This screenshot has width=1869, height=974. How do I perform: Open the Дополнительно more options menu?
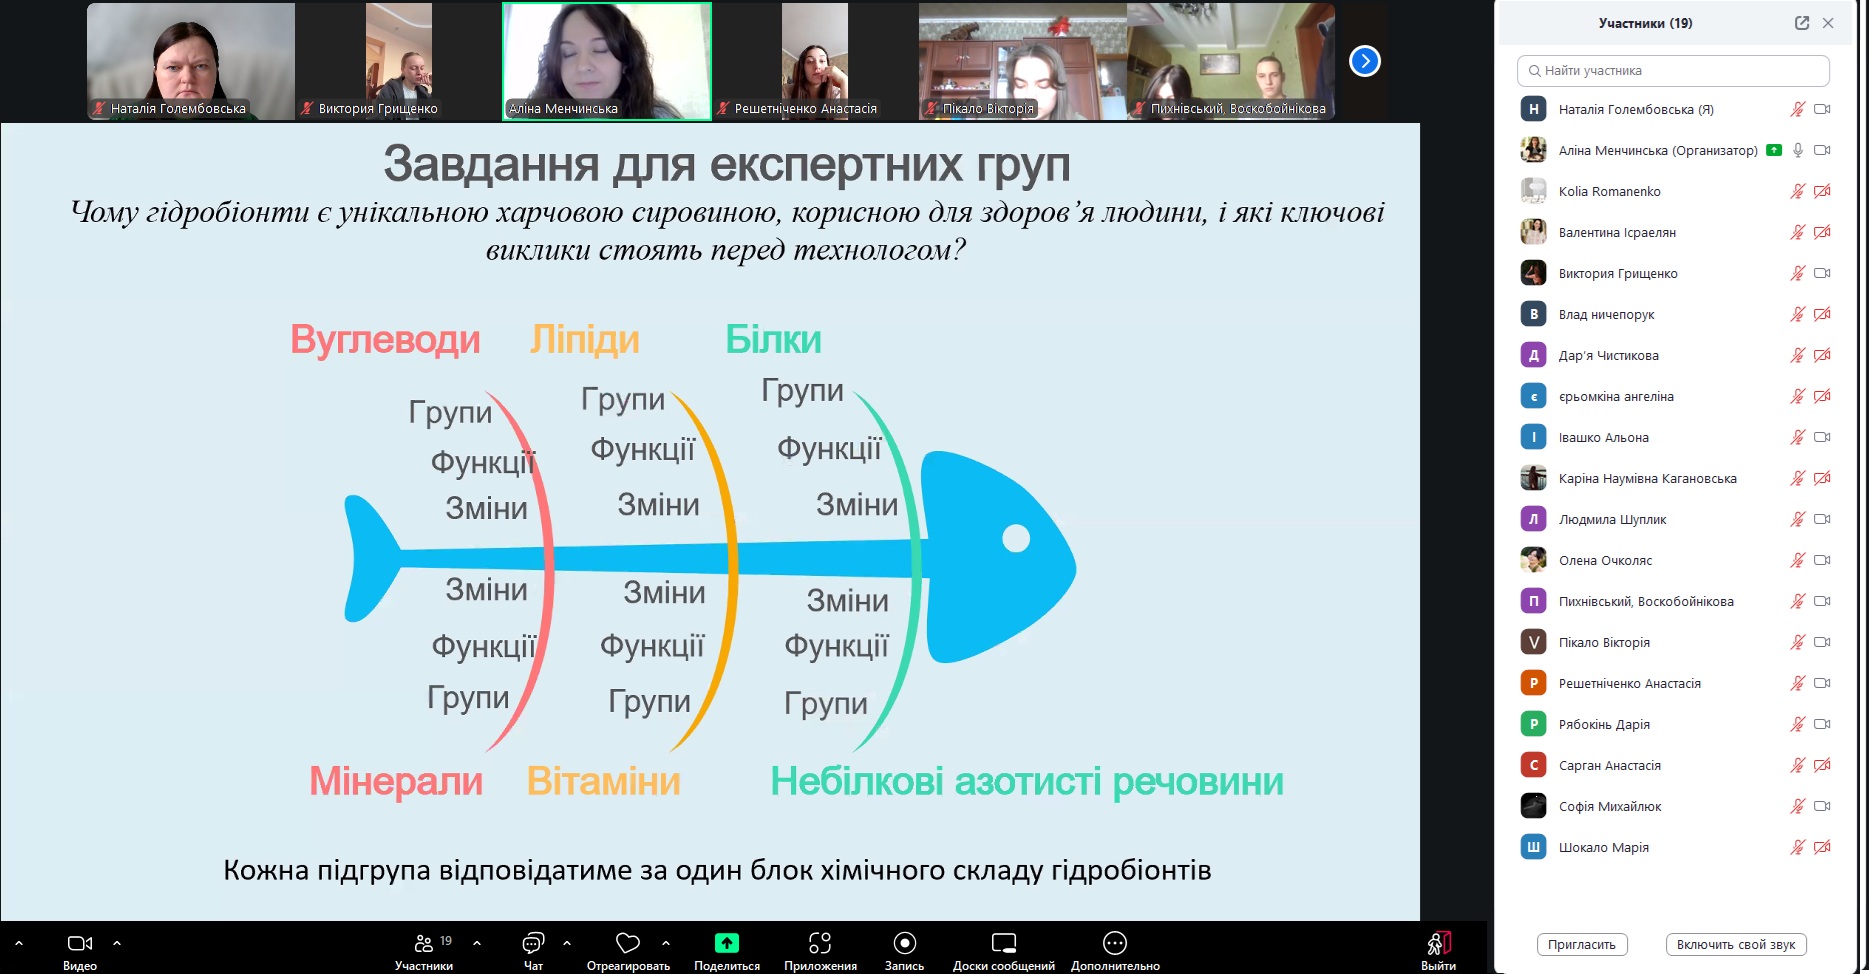point(1115,951)
